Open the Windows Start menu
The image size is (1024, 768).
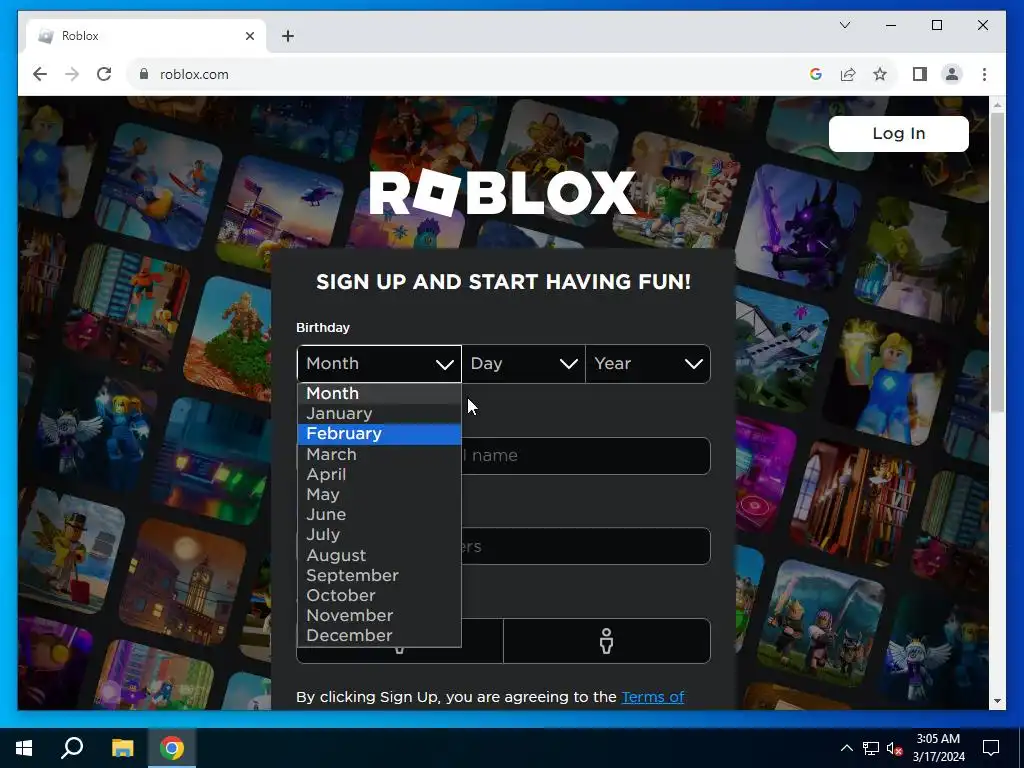click(24, 748)
